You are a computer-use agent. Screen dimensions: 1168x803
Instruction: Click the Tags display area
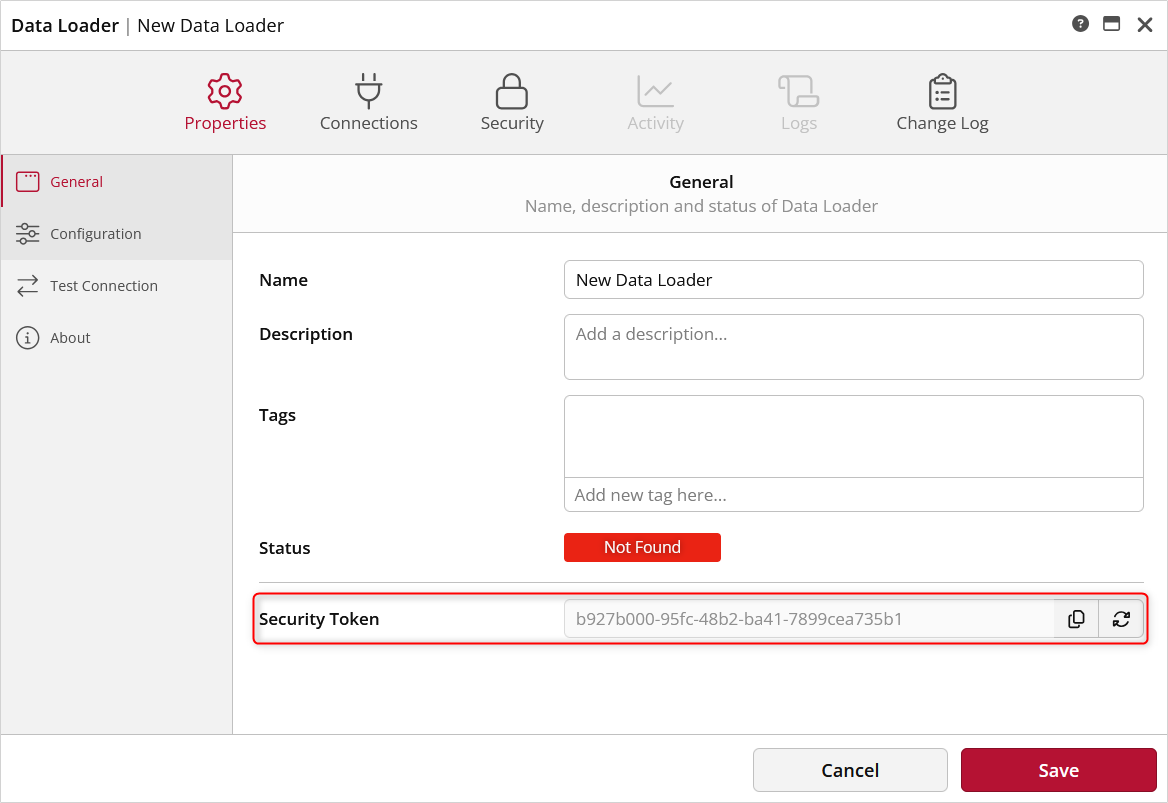(x=854, y=437)
